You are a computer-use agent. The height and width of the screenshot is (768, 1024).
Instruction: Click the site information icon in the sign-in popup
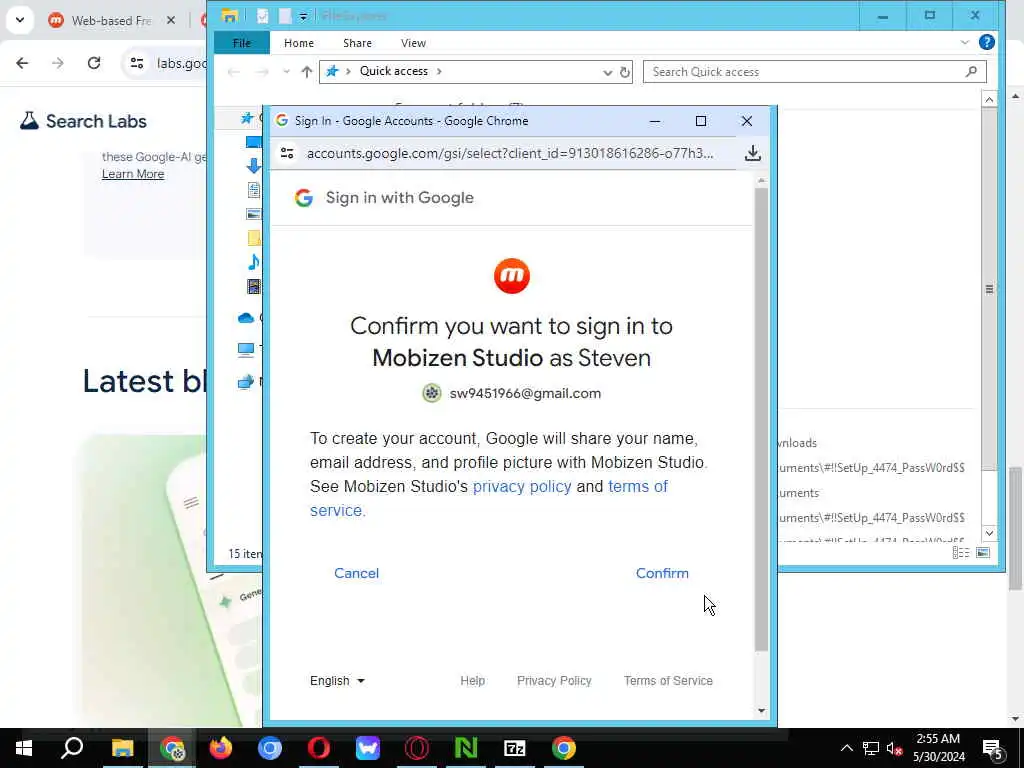pyautogui.click(x=287, y=153)
